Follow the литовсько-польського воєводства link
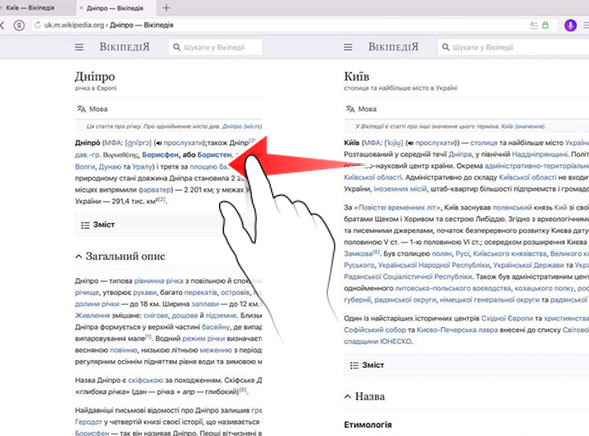 tap(453, 288)
